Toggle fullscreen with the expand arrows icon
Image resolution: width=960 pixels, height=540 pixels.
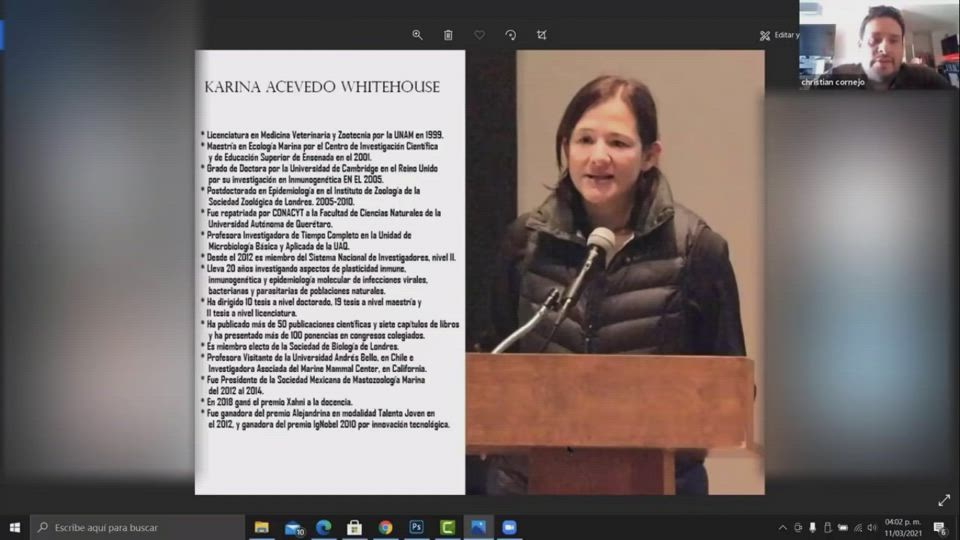point(943,500)
